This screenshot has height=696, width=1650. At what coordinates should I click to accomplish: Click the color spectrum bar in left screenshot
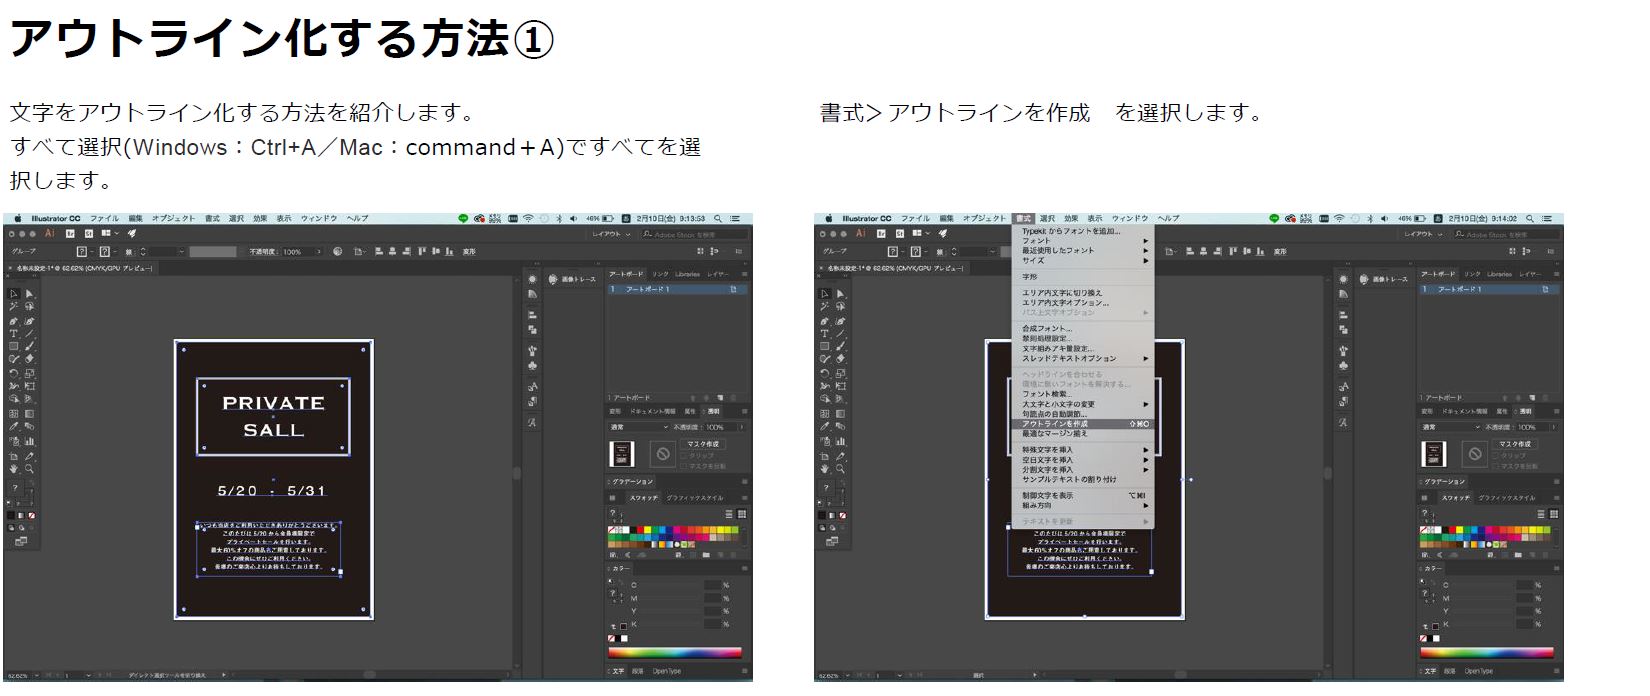(675, 652)
